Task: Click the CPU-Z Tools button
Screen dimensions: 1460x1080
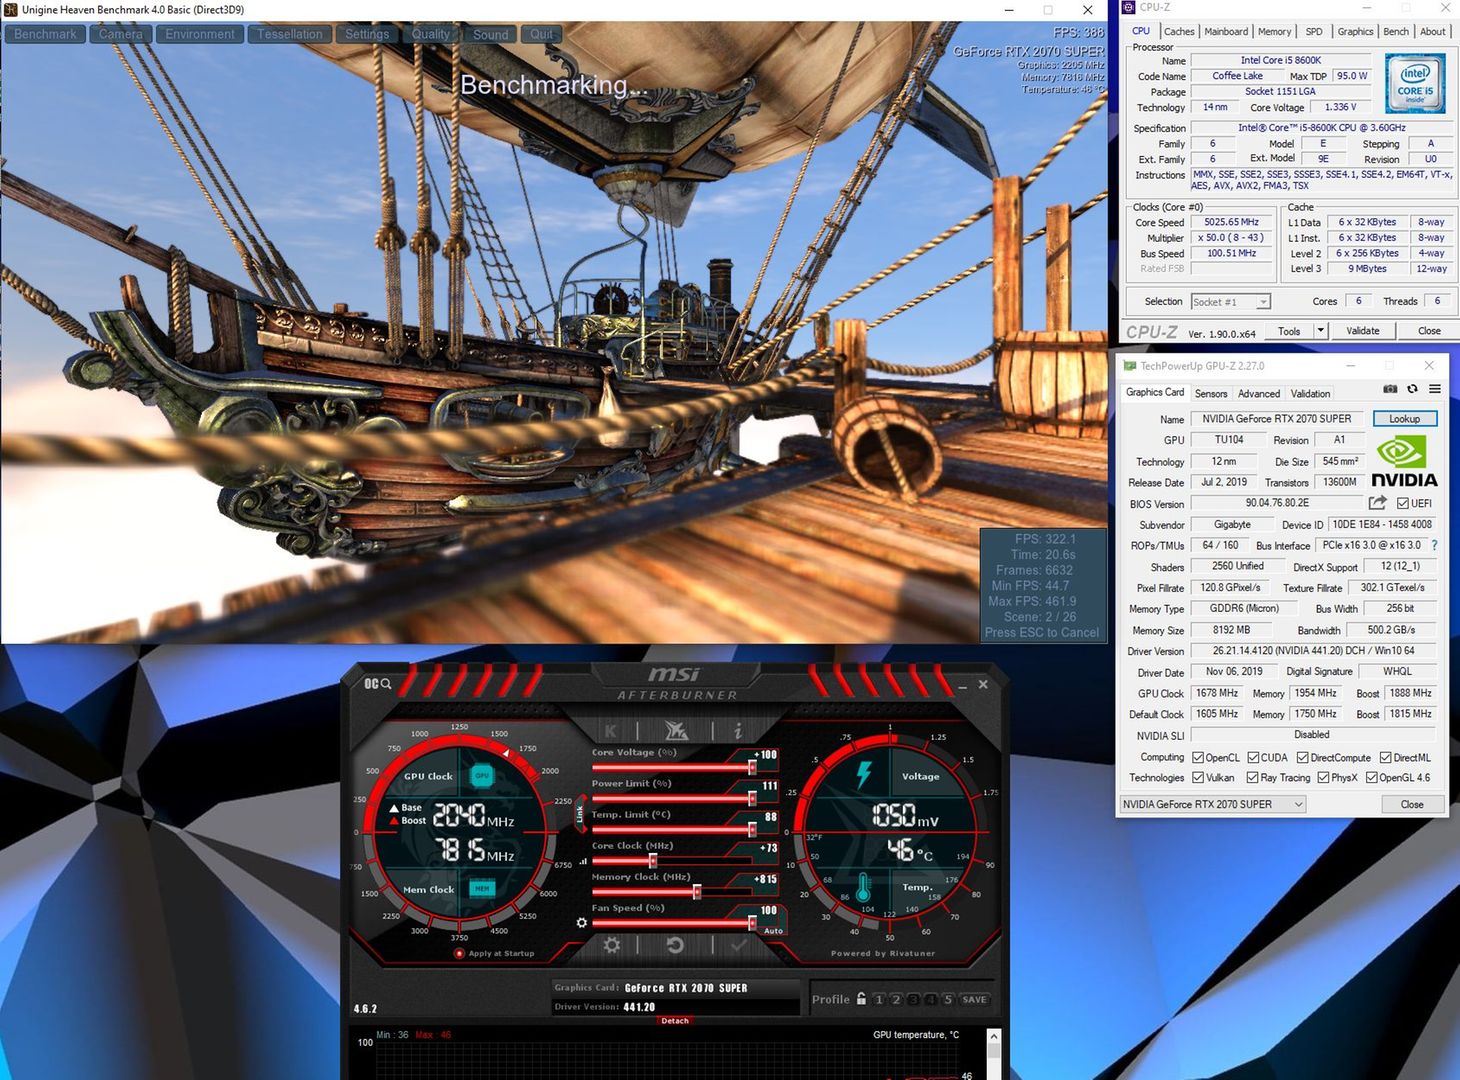Action: pos(1289,331)
